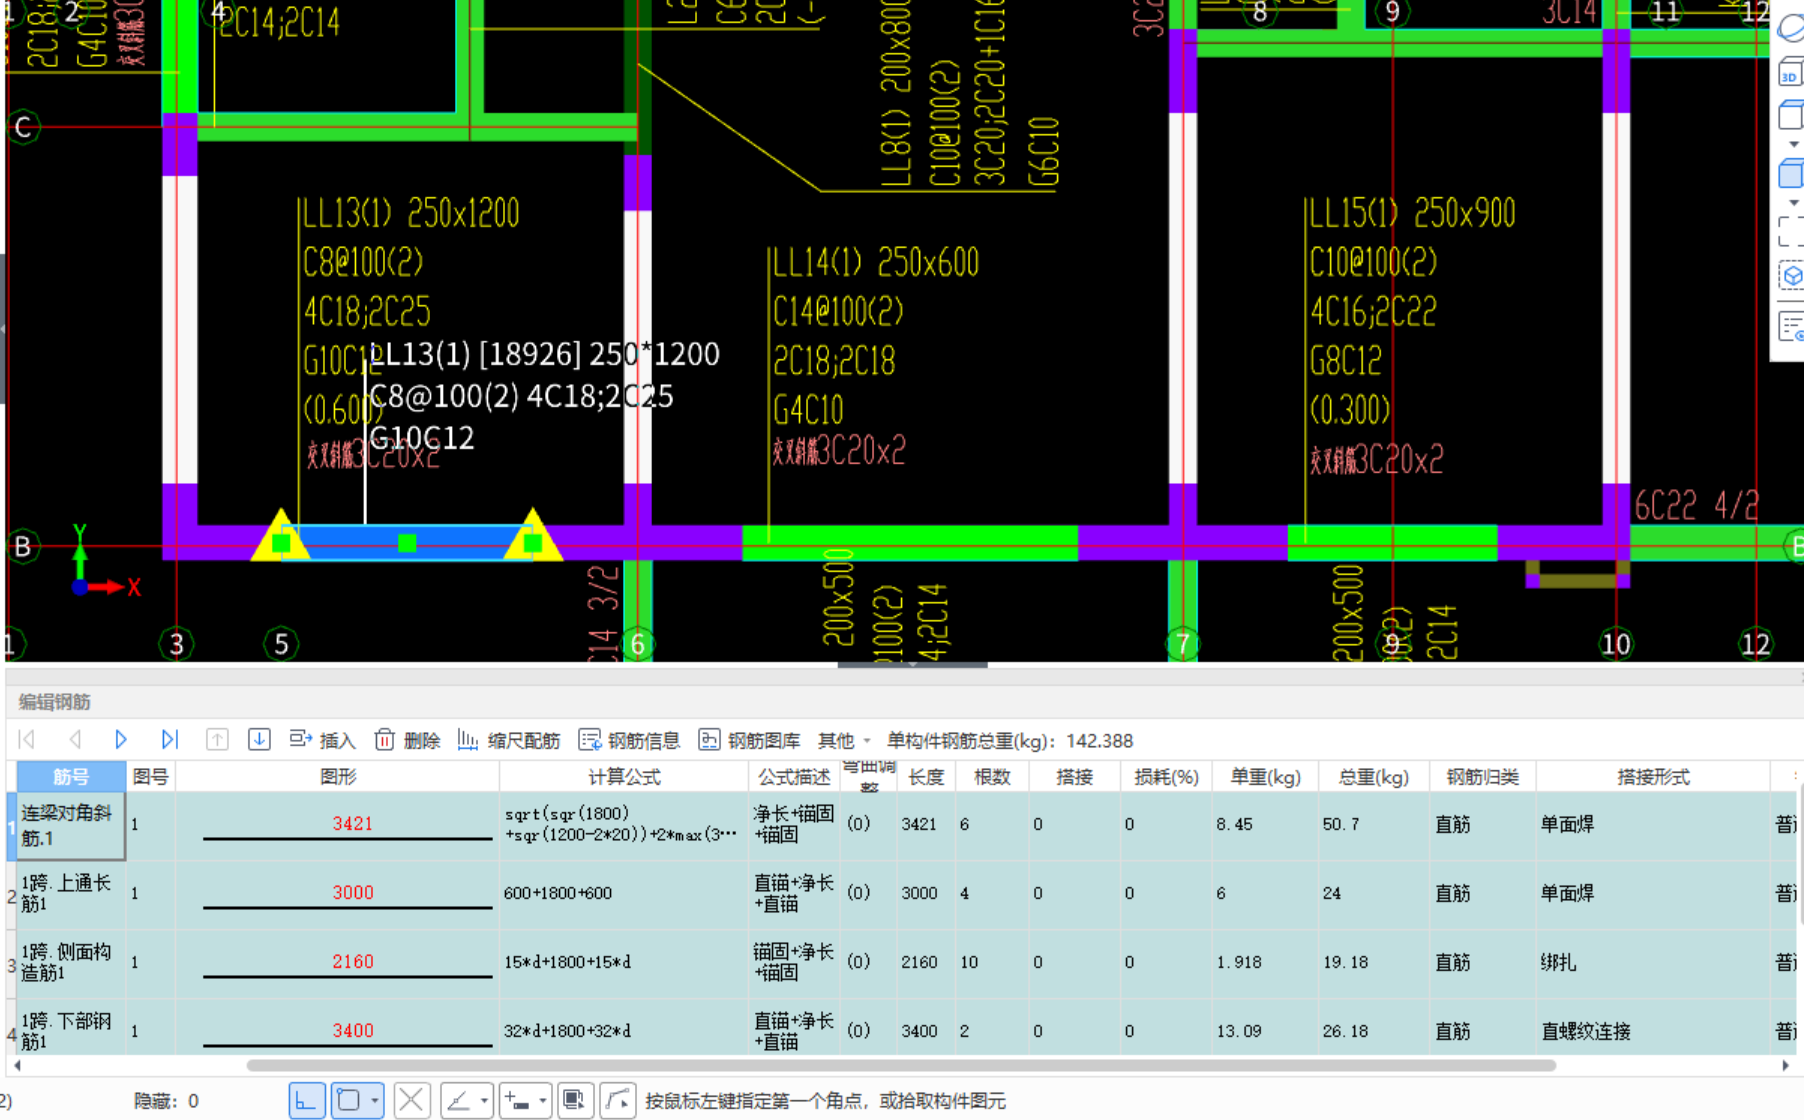Click the orbit view icon in right sidebar

1791,28
